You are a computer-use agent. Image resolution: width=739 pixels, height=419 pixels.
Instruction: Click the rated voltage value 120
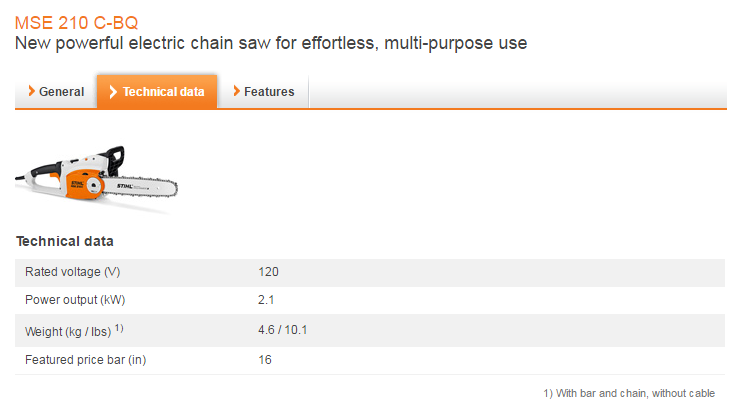coord(268,272)
